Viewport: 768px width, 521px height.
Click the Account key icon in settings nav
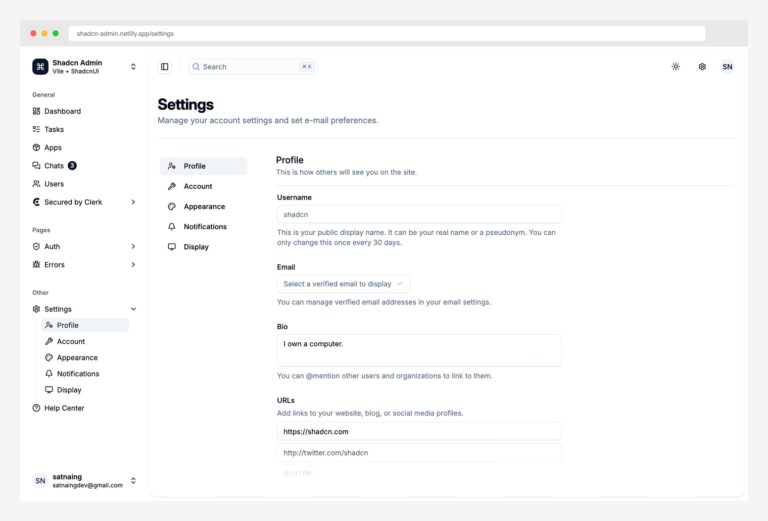click(172, 186)
